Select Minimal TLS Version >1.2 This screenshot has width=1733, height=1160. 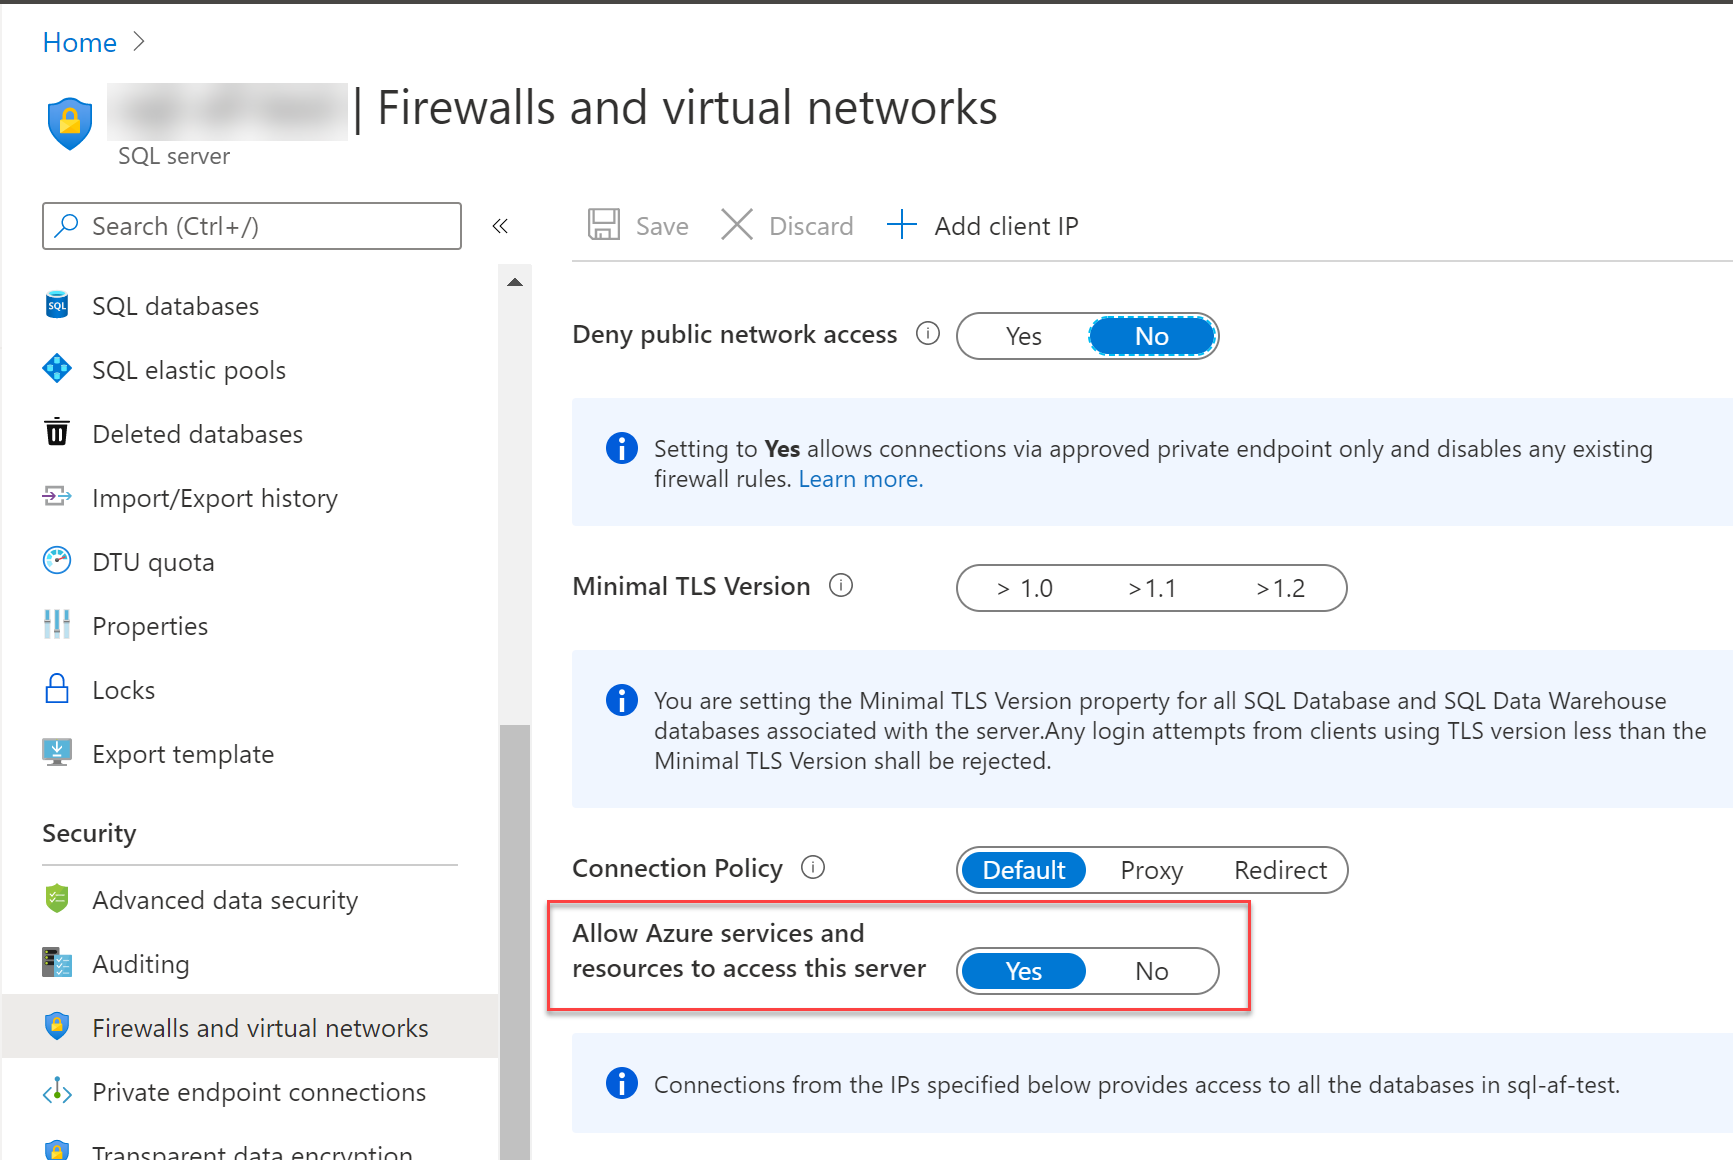click(1281, 588)
